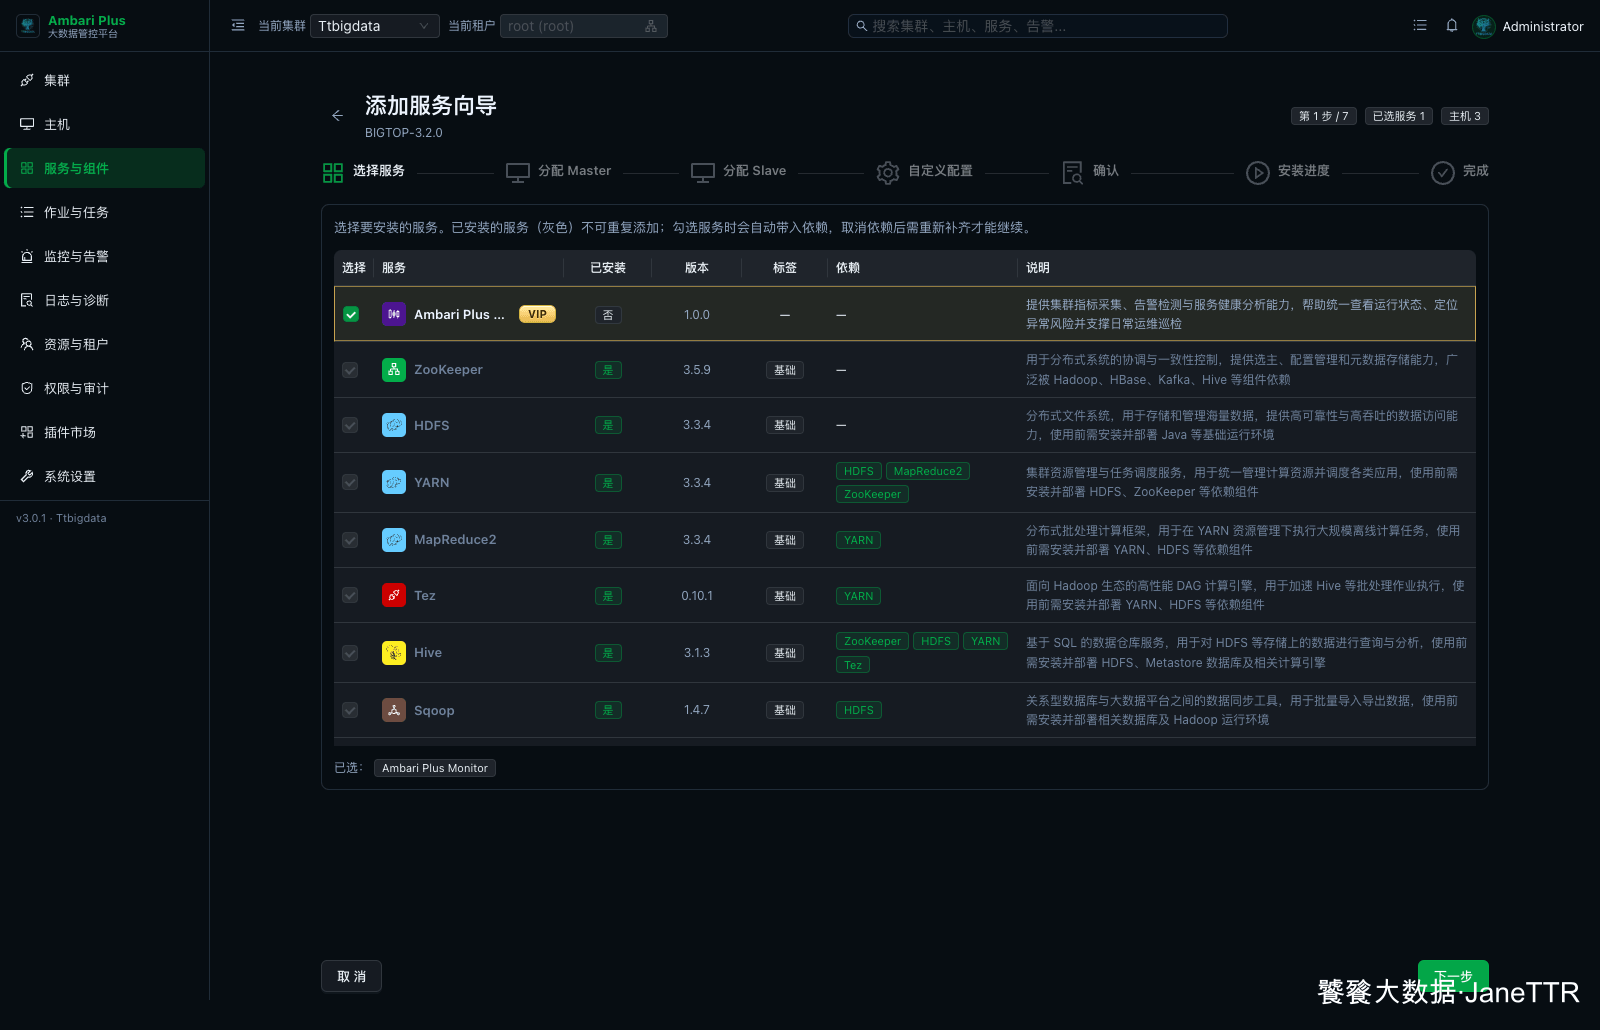This screenshot has height=1030, width=1600.
Task: Click the Tez dependency tag in Hive row
Action: 853,665
